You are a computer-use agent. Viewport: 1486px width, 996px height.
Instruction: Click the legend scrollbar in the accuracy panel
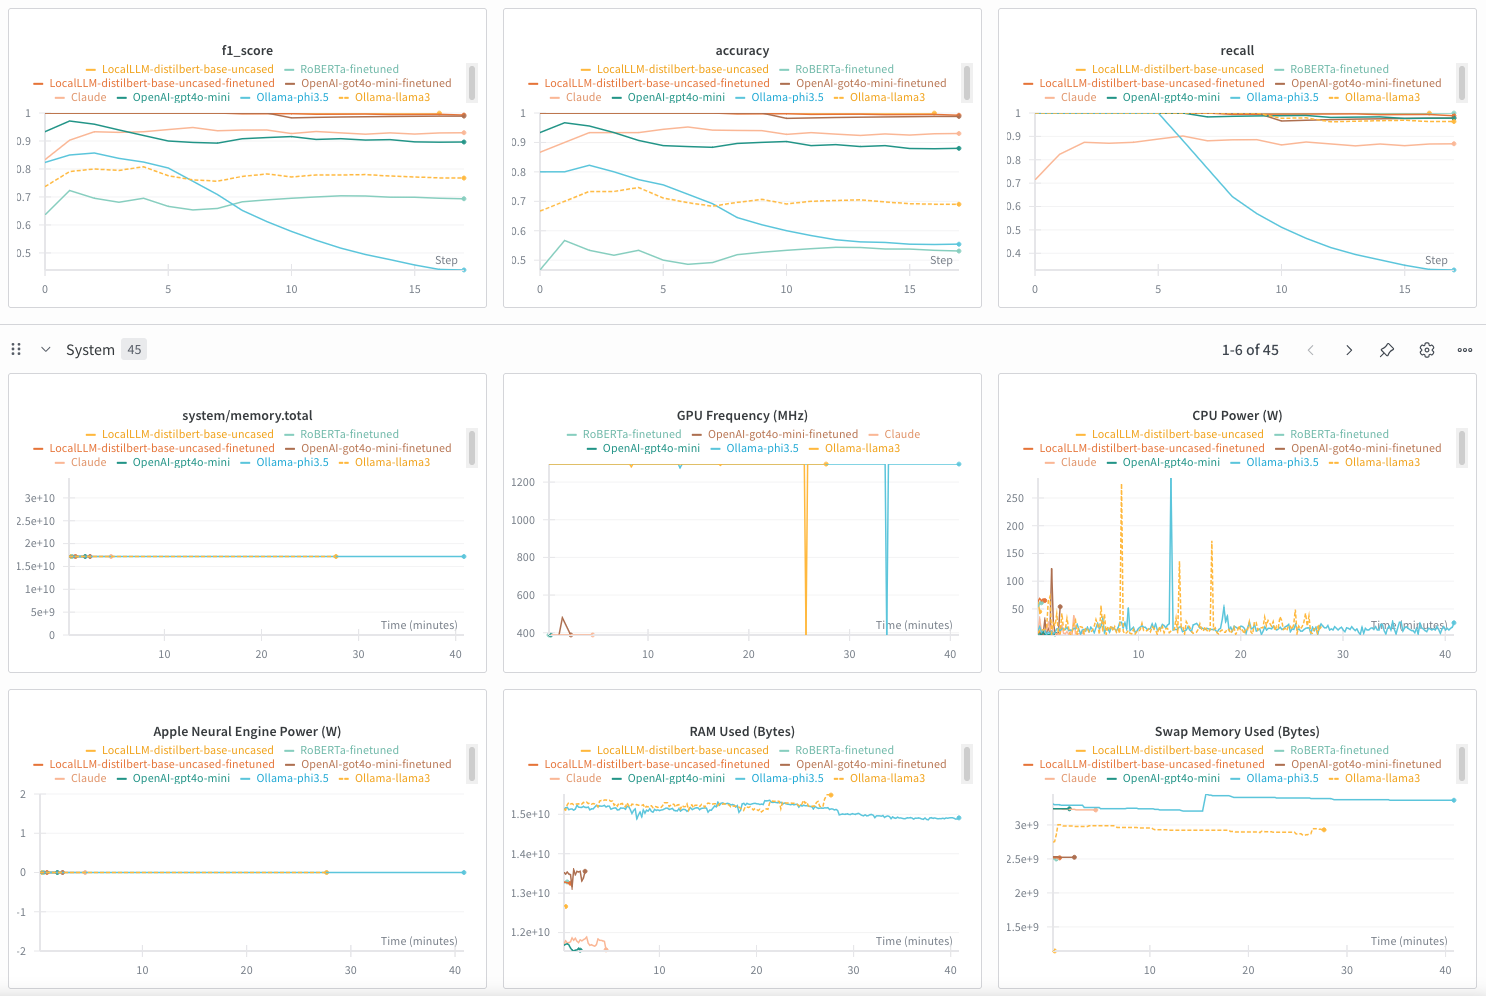click(x=967, y=82)
